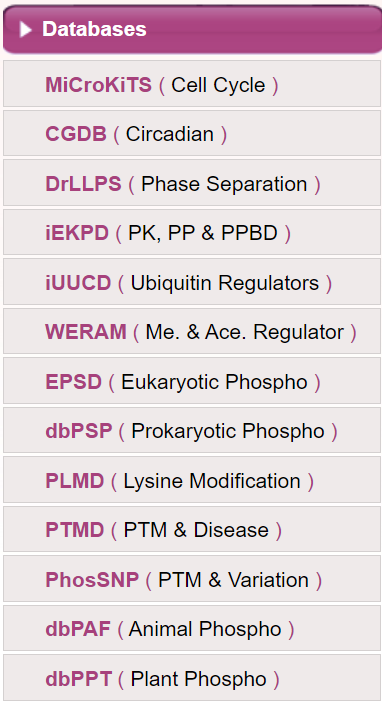This screenshot has height=705, width=382.
Task: Click the bold PhosSNP name text
Action: [x=92, y=580]
